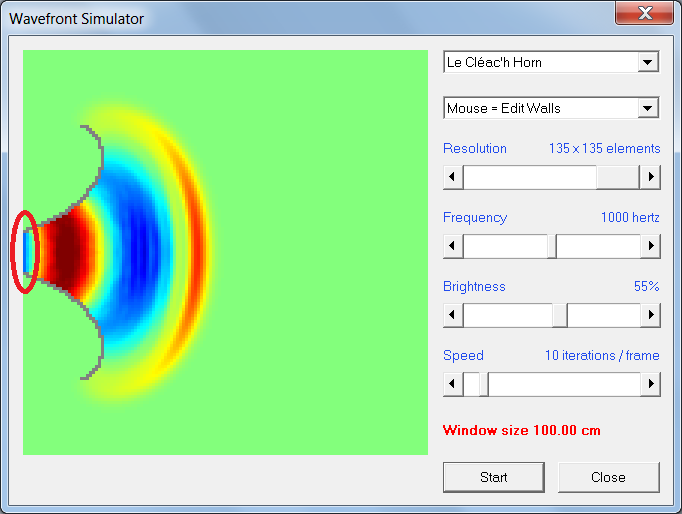
Task: Decrease resolution with the left scrollbar arrow
Action: (x=453, y=177)
